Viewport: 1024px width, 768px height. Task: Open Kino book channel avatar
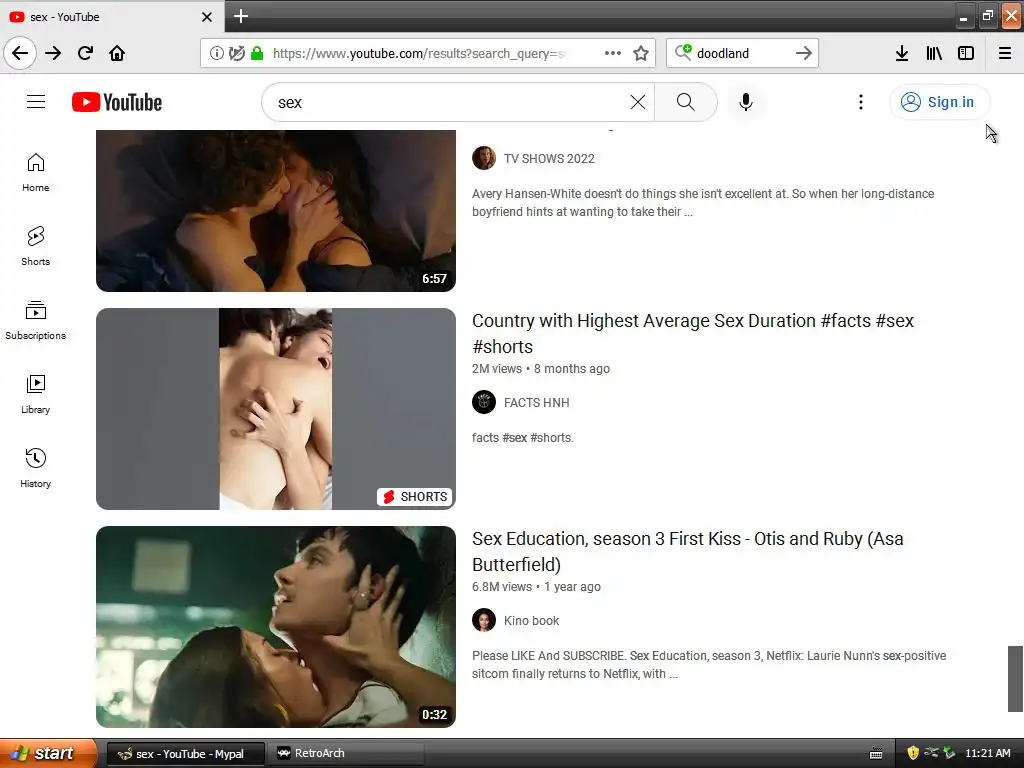[x=484, y=620]
